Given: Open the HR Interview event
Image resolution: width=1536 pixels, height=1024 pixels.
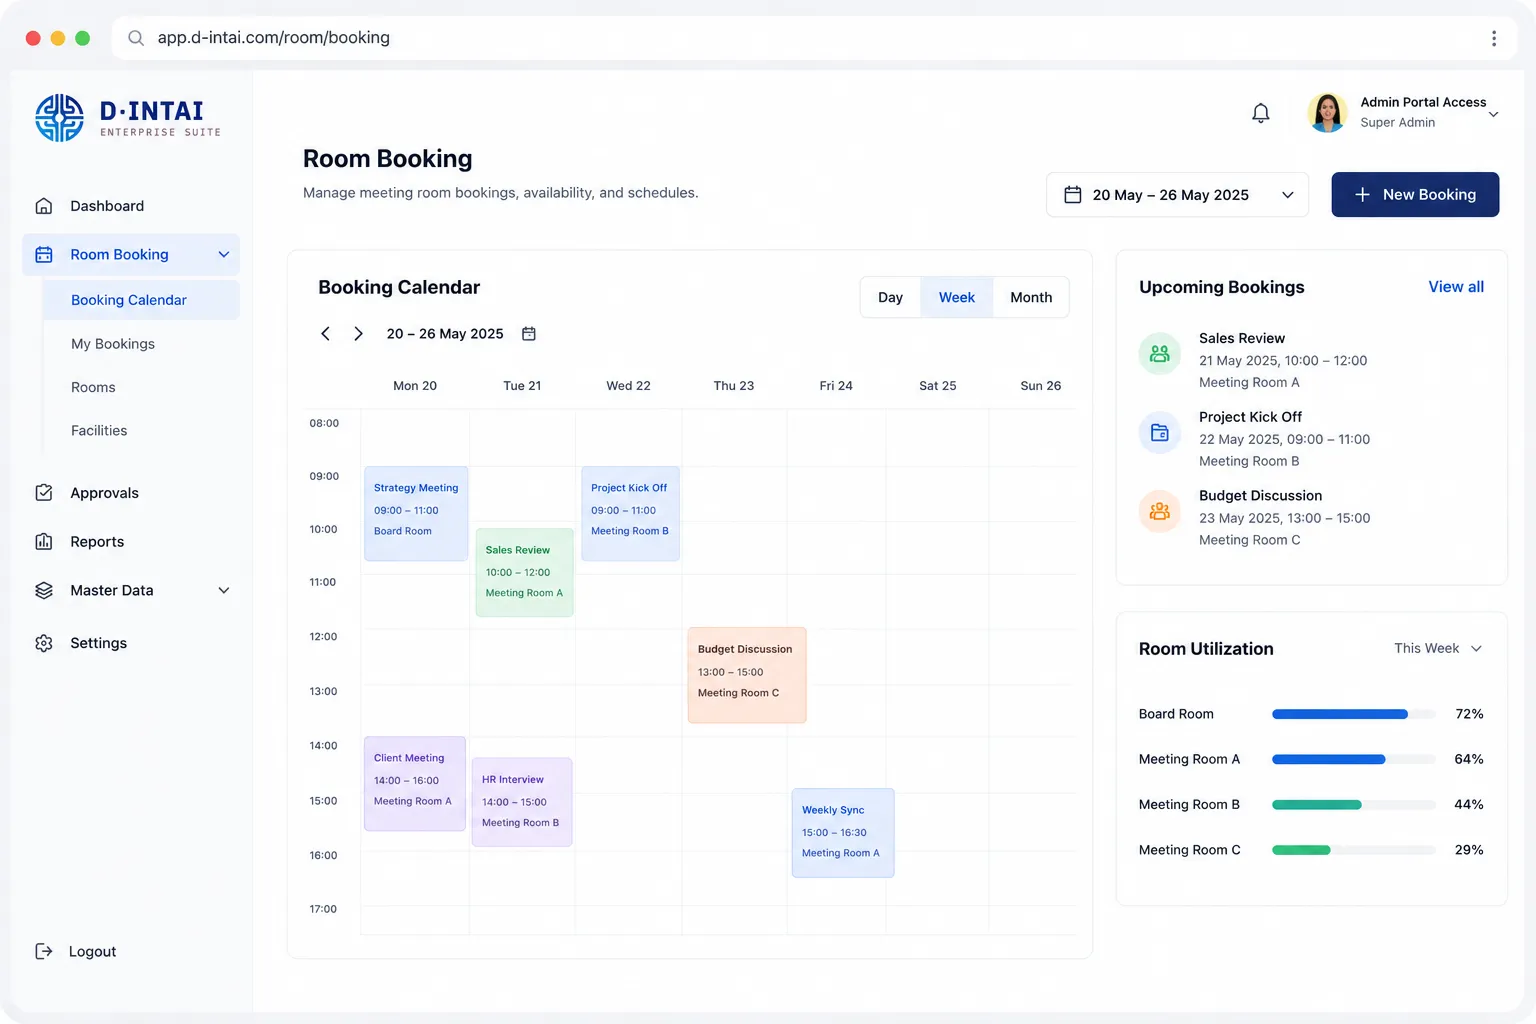Looking at the screenshot, I should pyautogui.click(x=522, y=802).
